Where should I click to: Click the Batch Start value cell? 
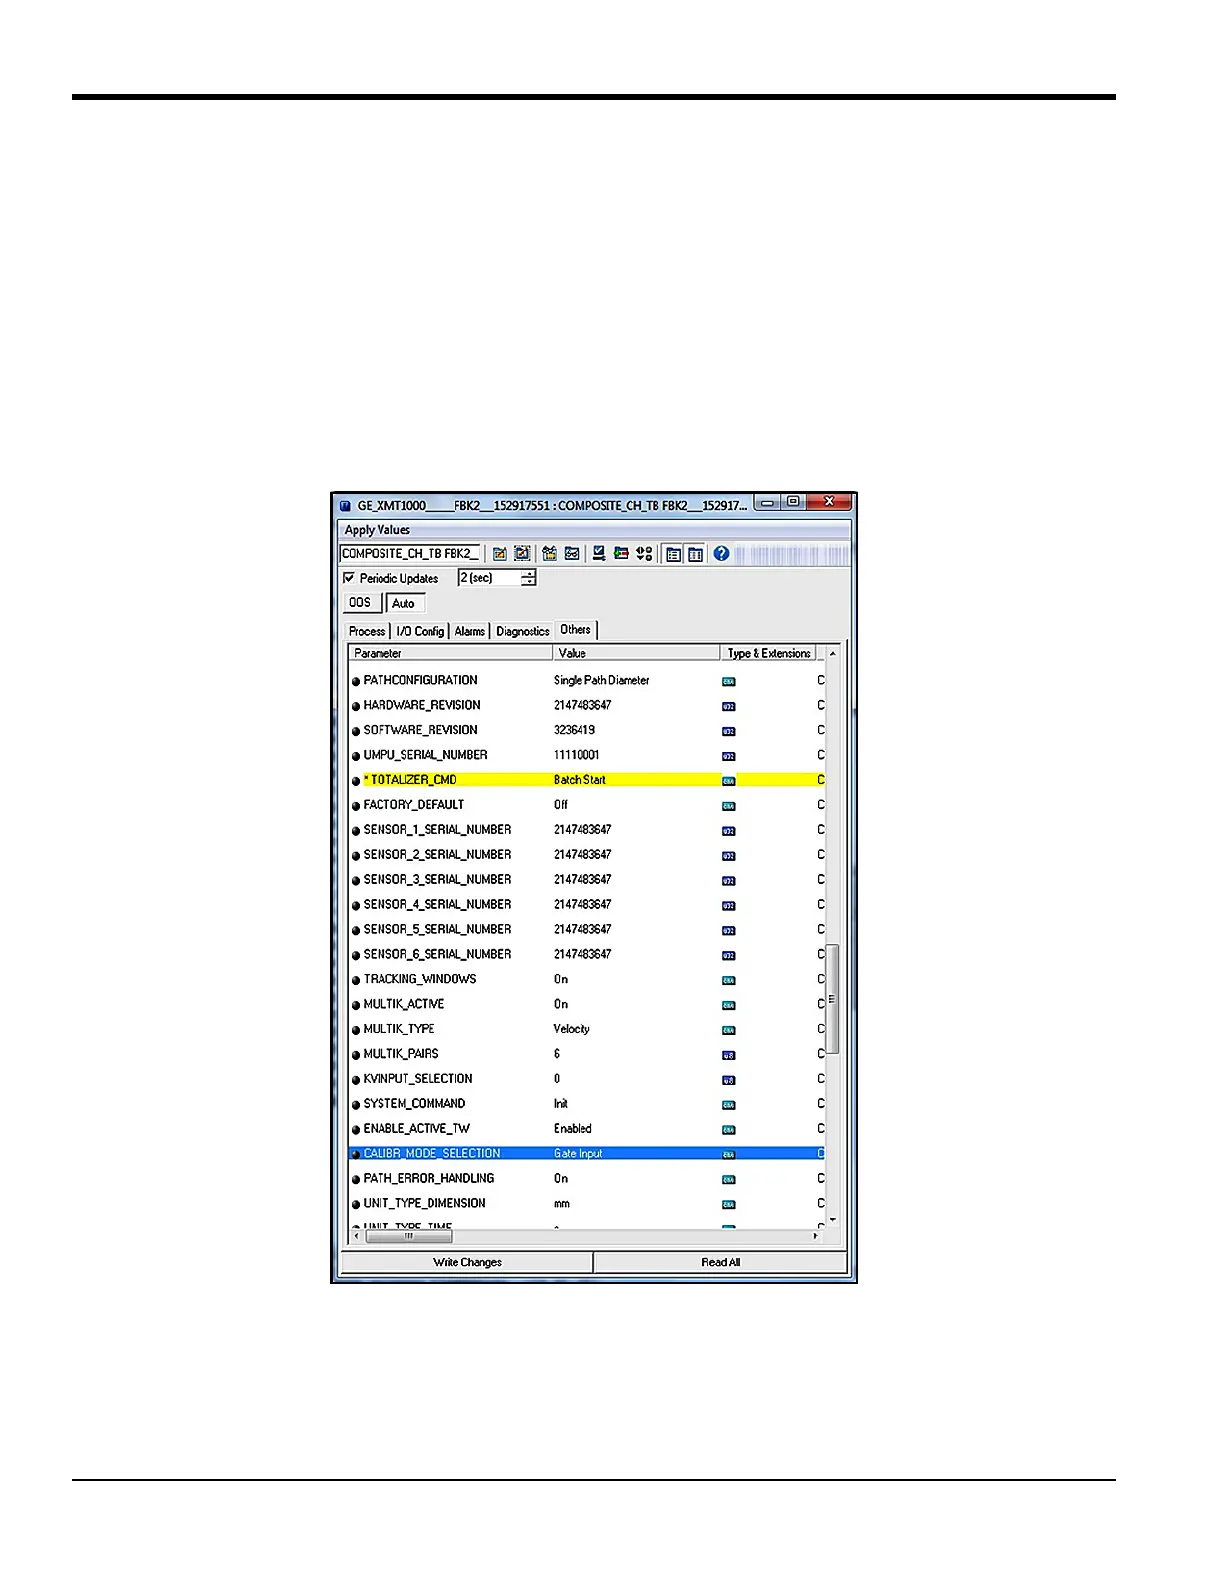tap(580, 780)
